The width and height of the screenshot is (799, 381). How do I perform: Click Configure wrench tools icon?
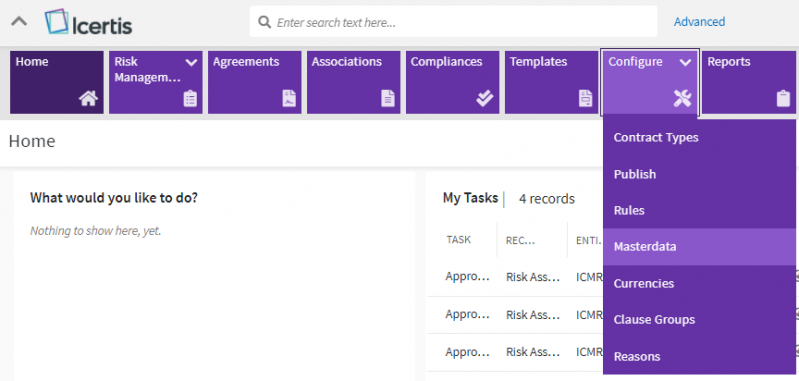[x=682, y=98]
